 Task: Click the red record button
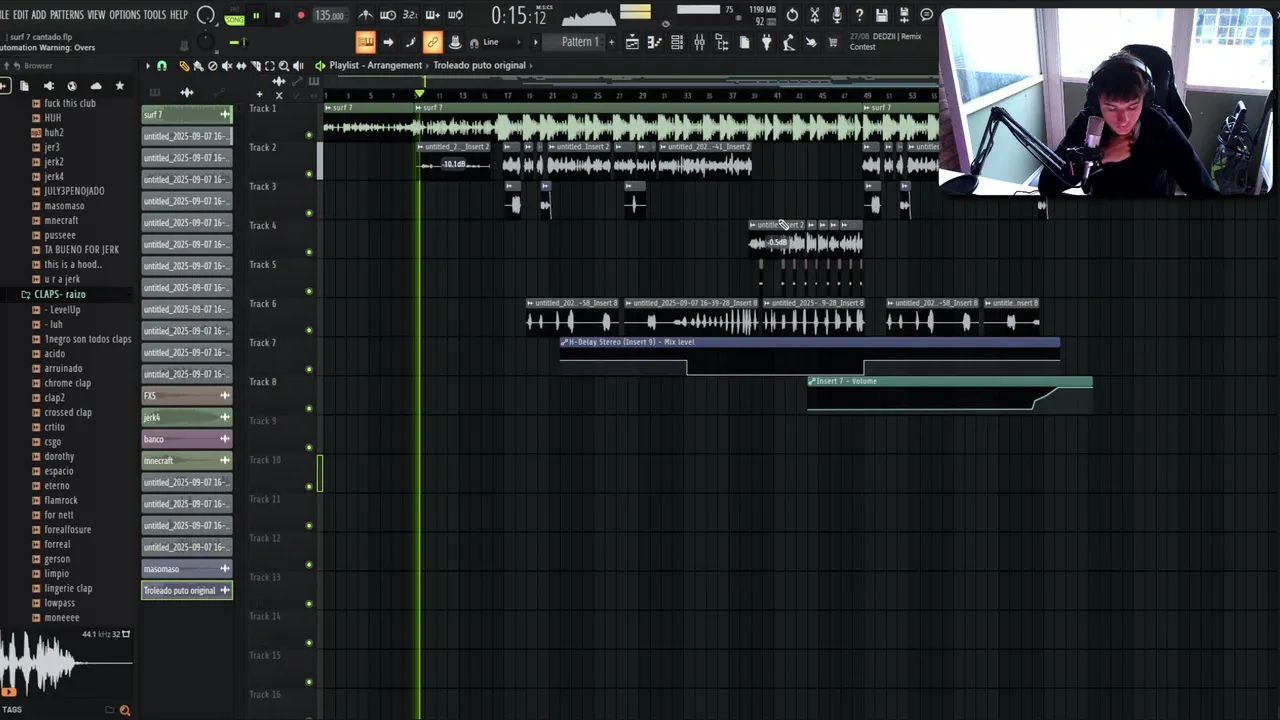[x=300, y=15]
